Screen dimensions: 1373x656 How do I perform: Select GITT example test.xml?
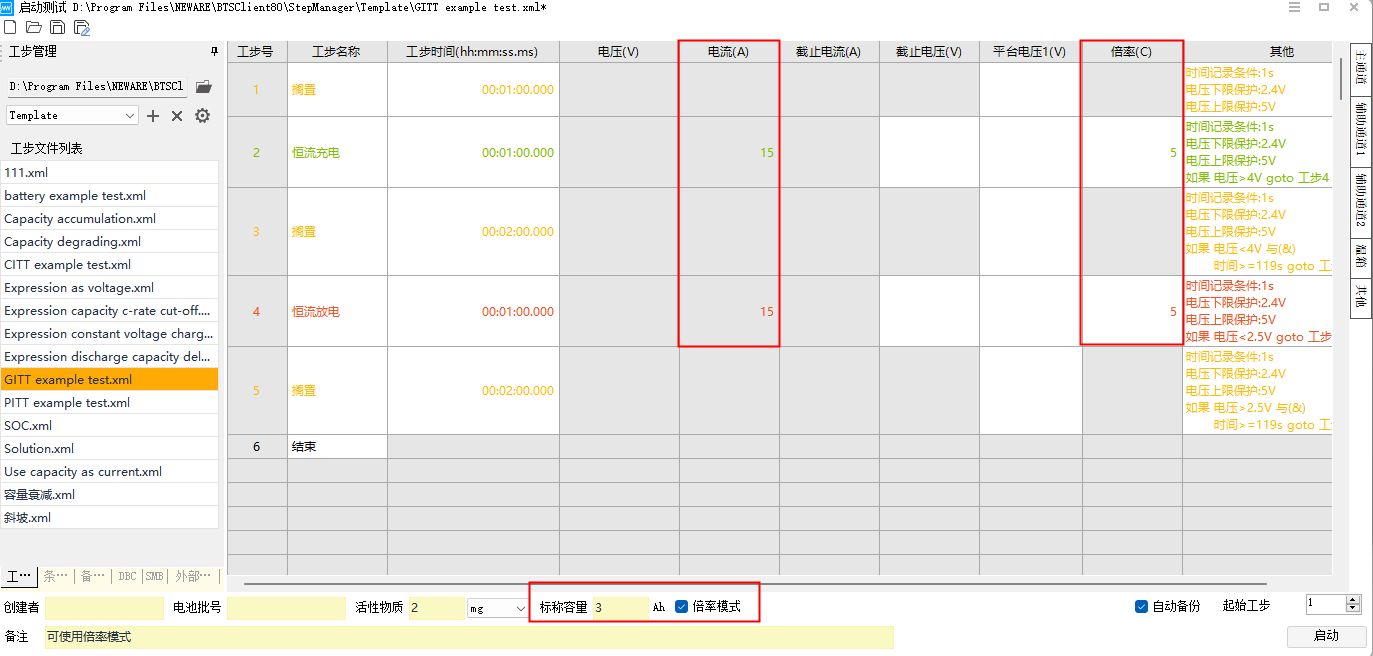click(109, 379)
